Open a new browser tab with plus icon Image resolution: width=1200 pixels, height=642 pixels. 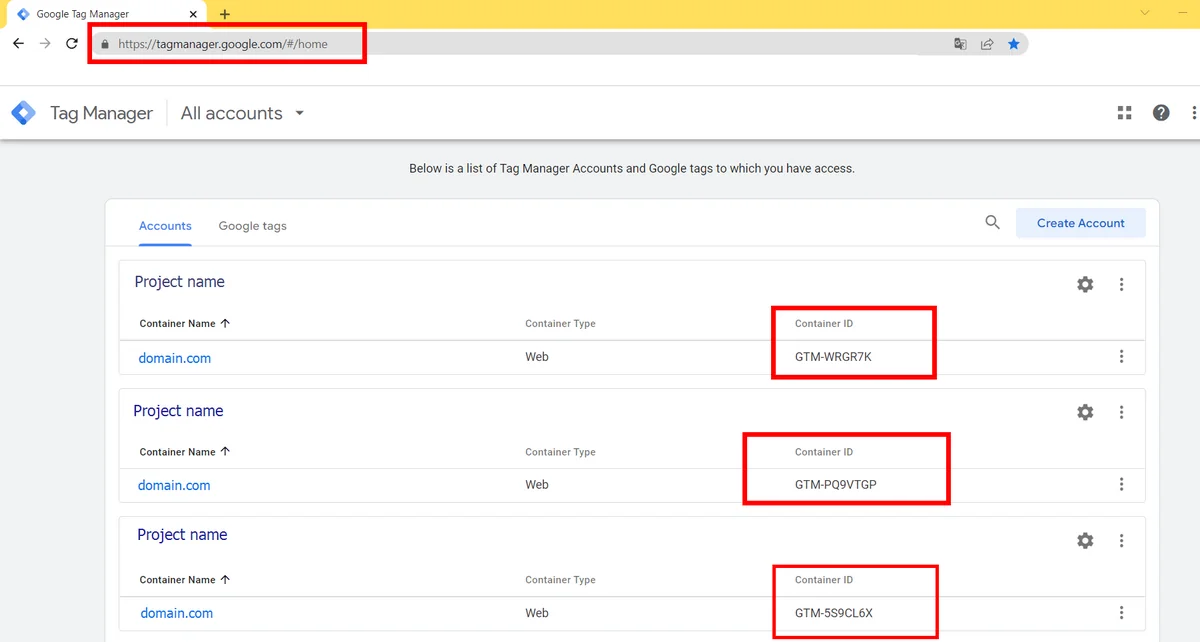[225, 14]
